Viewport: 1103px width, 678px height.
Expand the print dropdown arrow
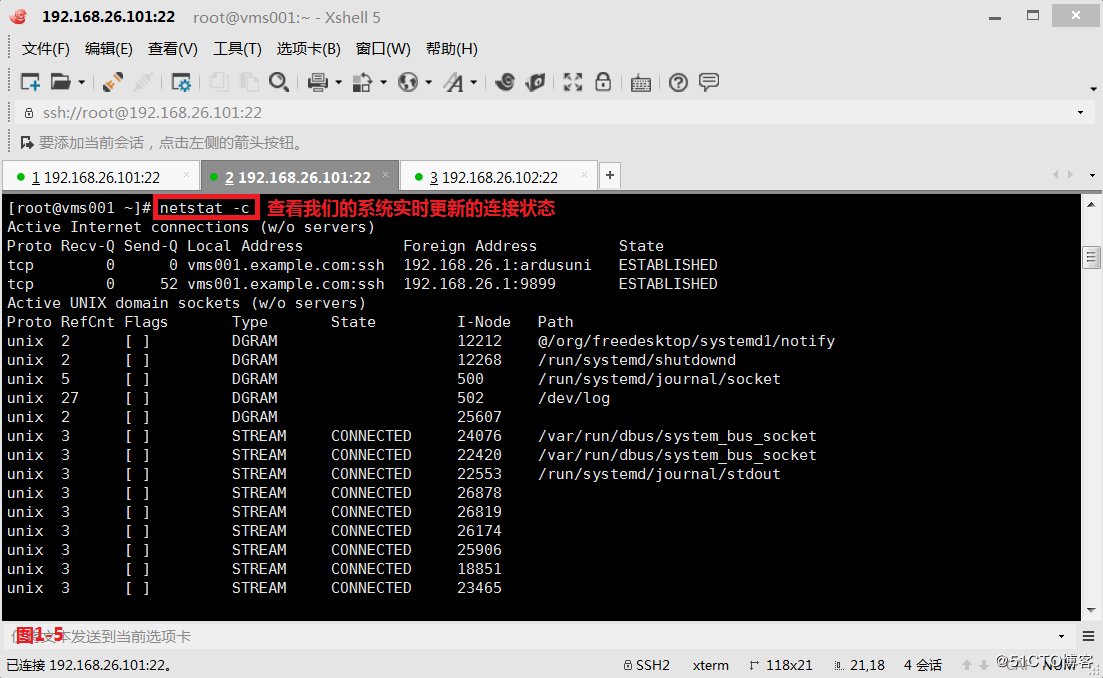[338, 83]
